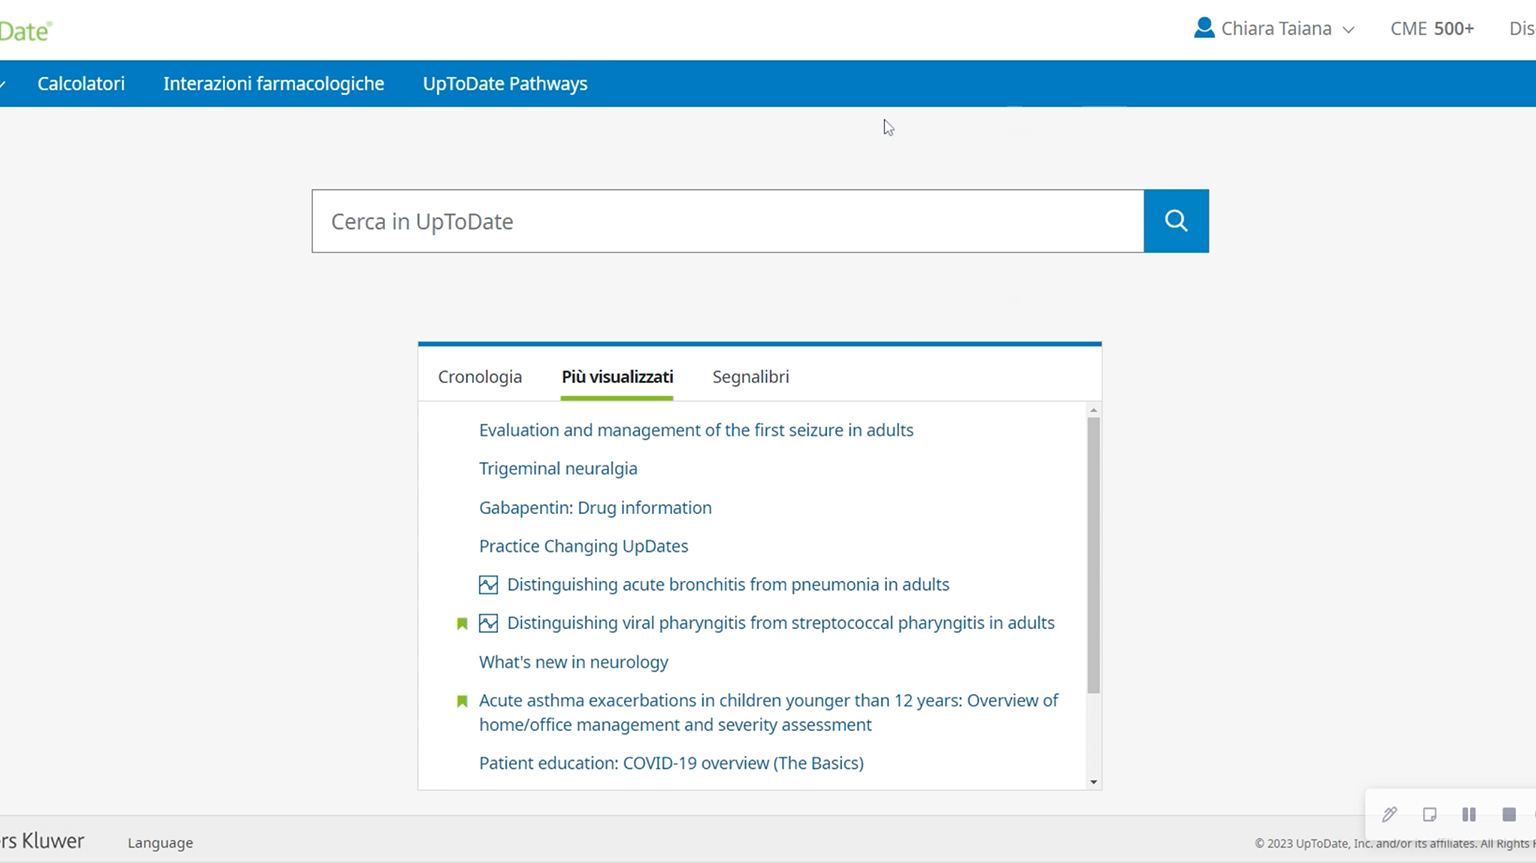Expand the Chiara Taiana account dropdown

[1348, 30]
